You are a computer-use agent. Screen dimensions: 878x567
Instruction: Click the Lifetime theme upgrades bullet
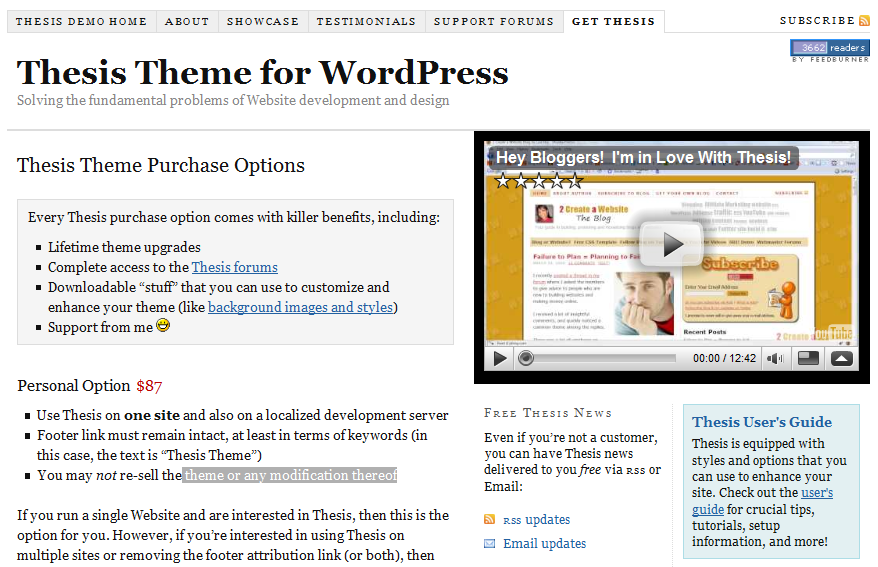(x=124, y=247)
